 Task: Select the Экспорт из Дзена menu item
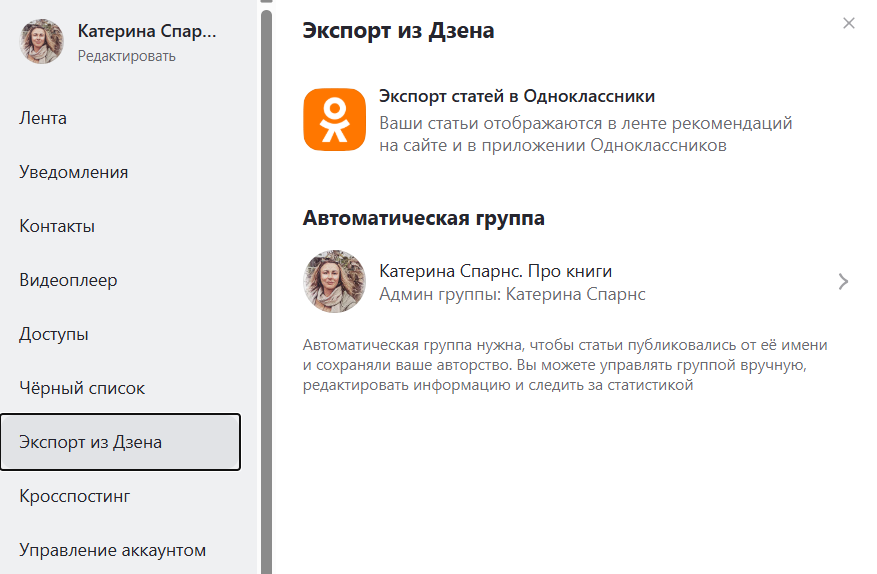[120, 442]
